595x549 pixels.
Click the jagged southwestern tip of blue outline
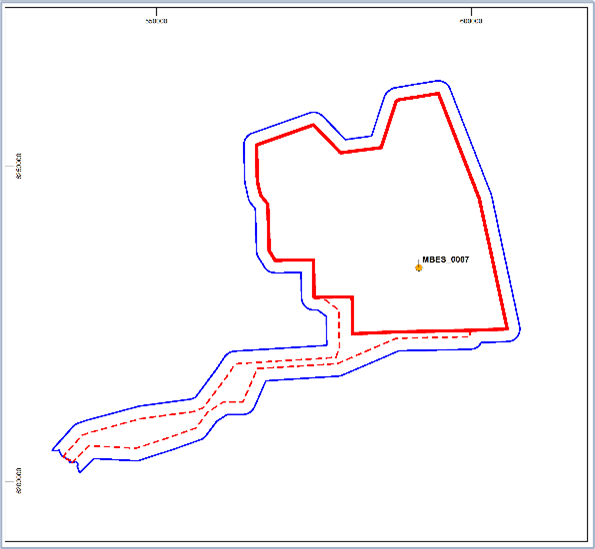click(66, 459)
